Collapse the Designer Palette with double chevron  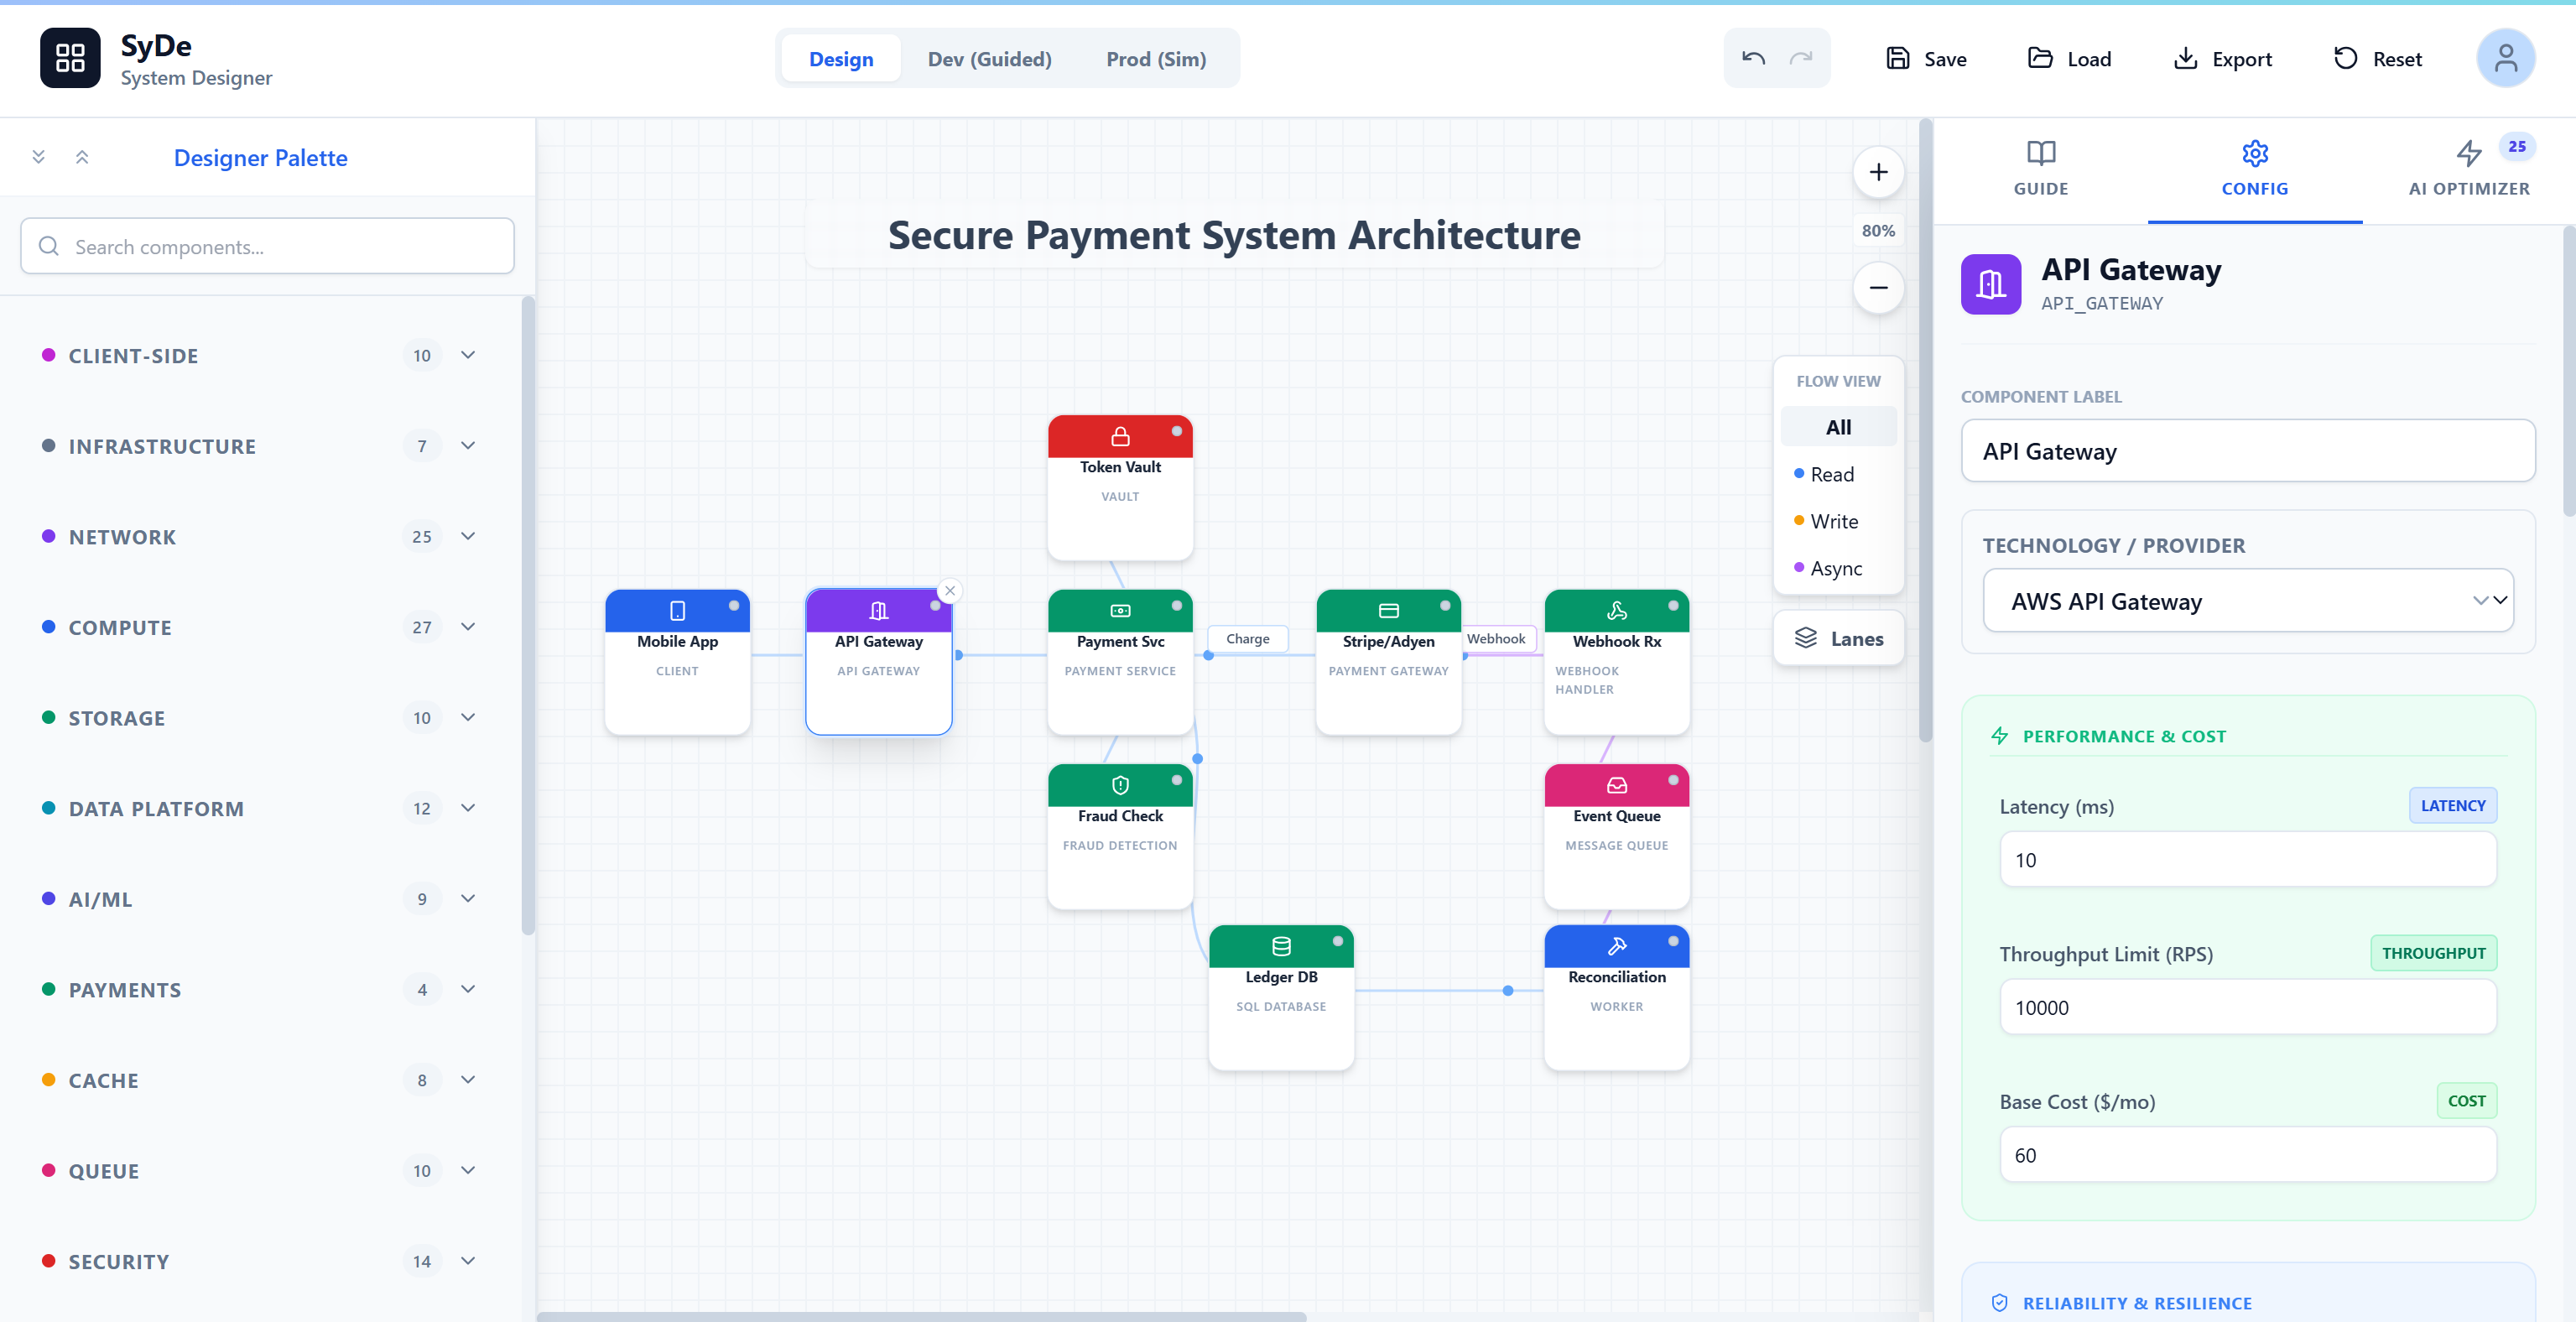(x=82, y=156)
